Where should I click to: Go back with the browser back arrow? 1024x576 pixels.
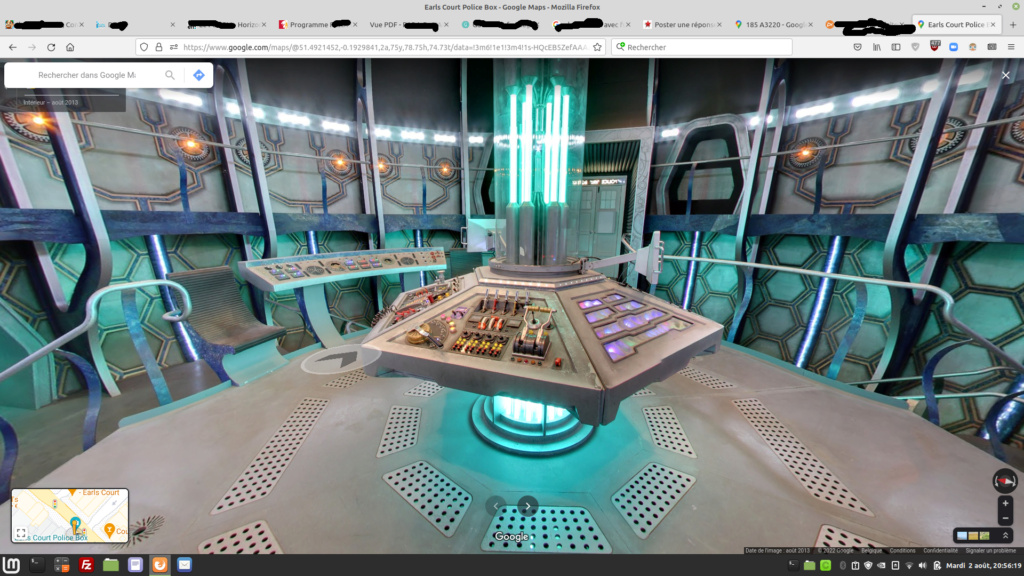[13, 47]
